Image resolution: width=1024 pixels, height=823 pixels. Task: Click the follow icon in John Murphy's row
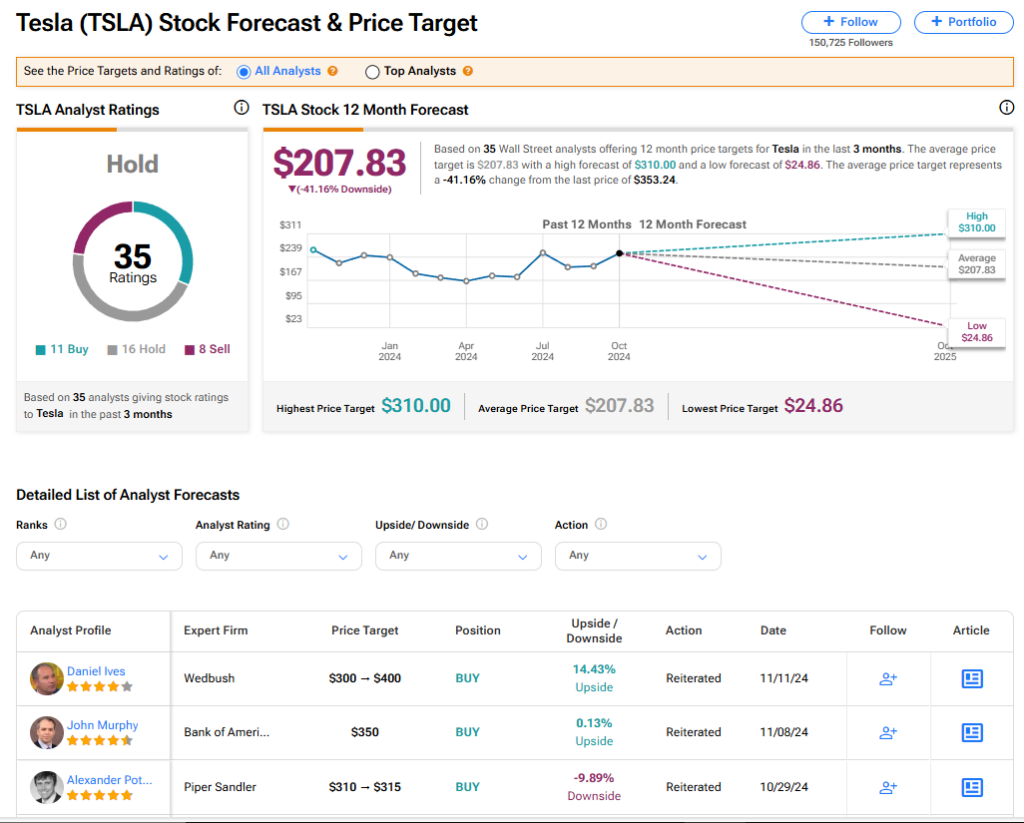pyautogui.click(x=888, y=732)
